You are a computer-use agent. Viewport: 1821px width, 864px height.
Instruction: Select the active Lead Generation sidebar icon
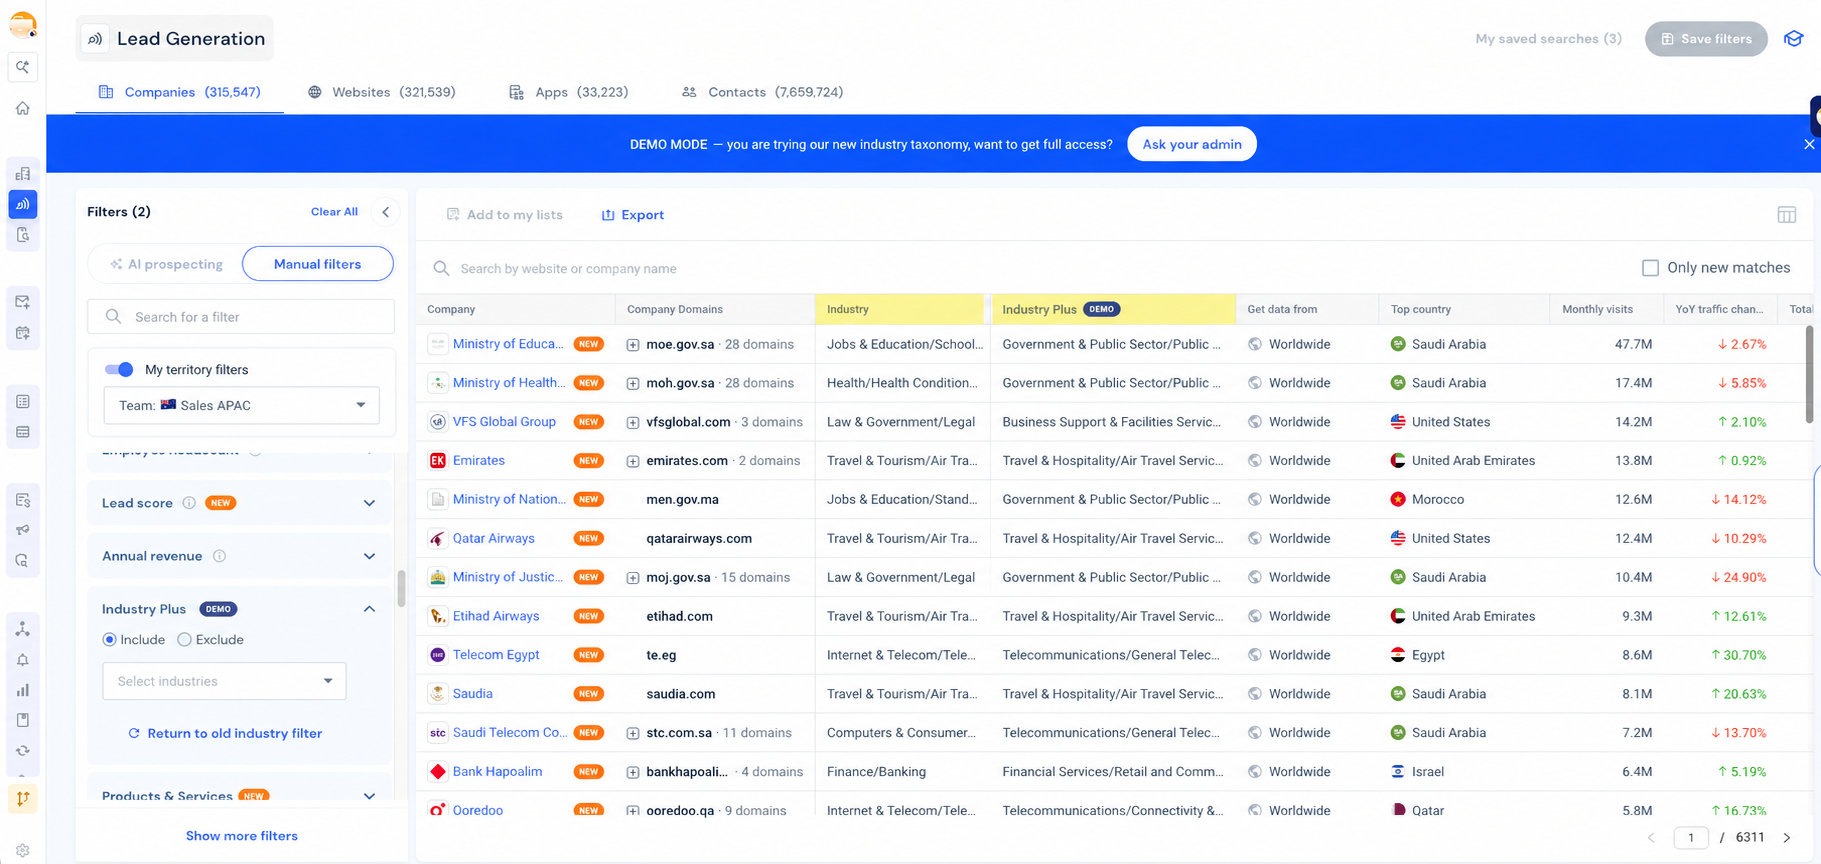(22, 204)
